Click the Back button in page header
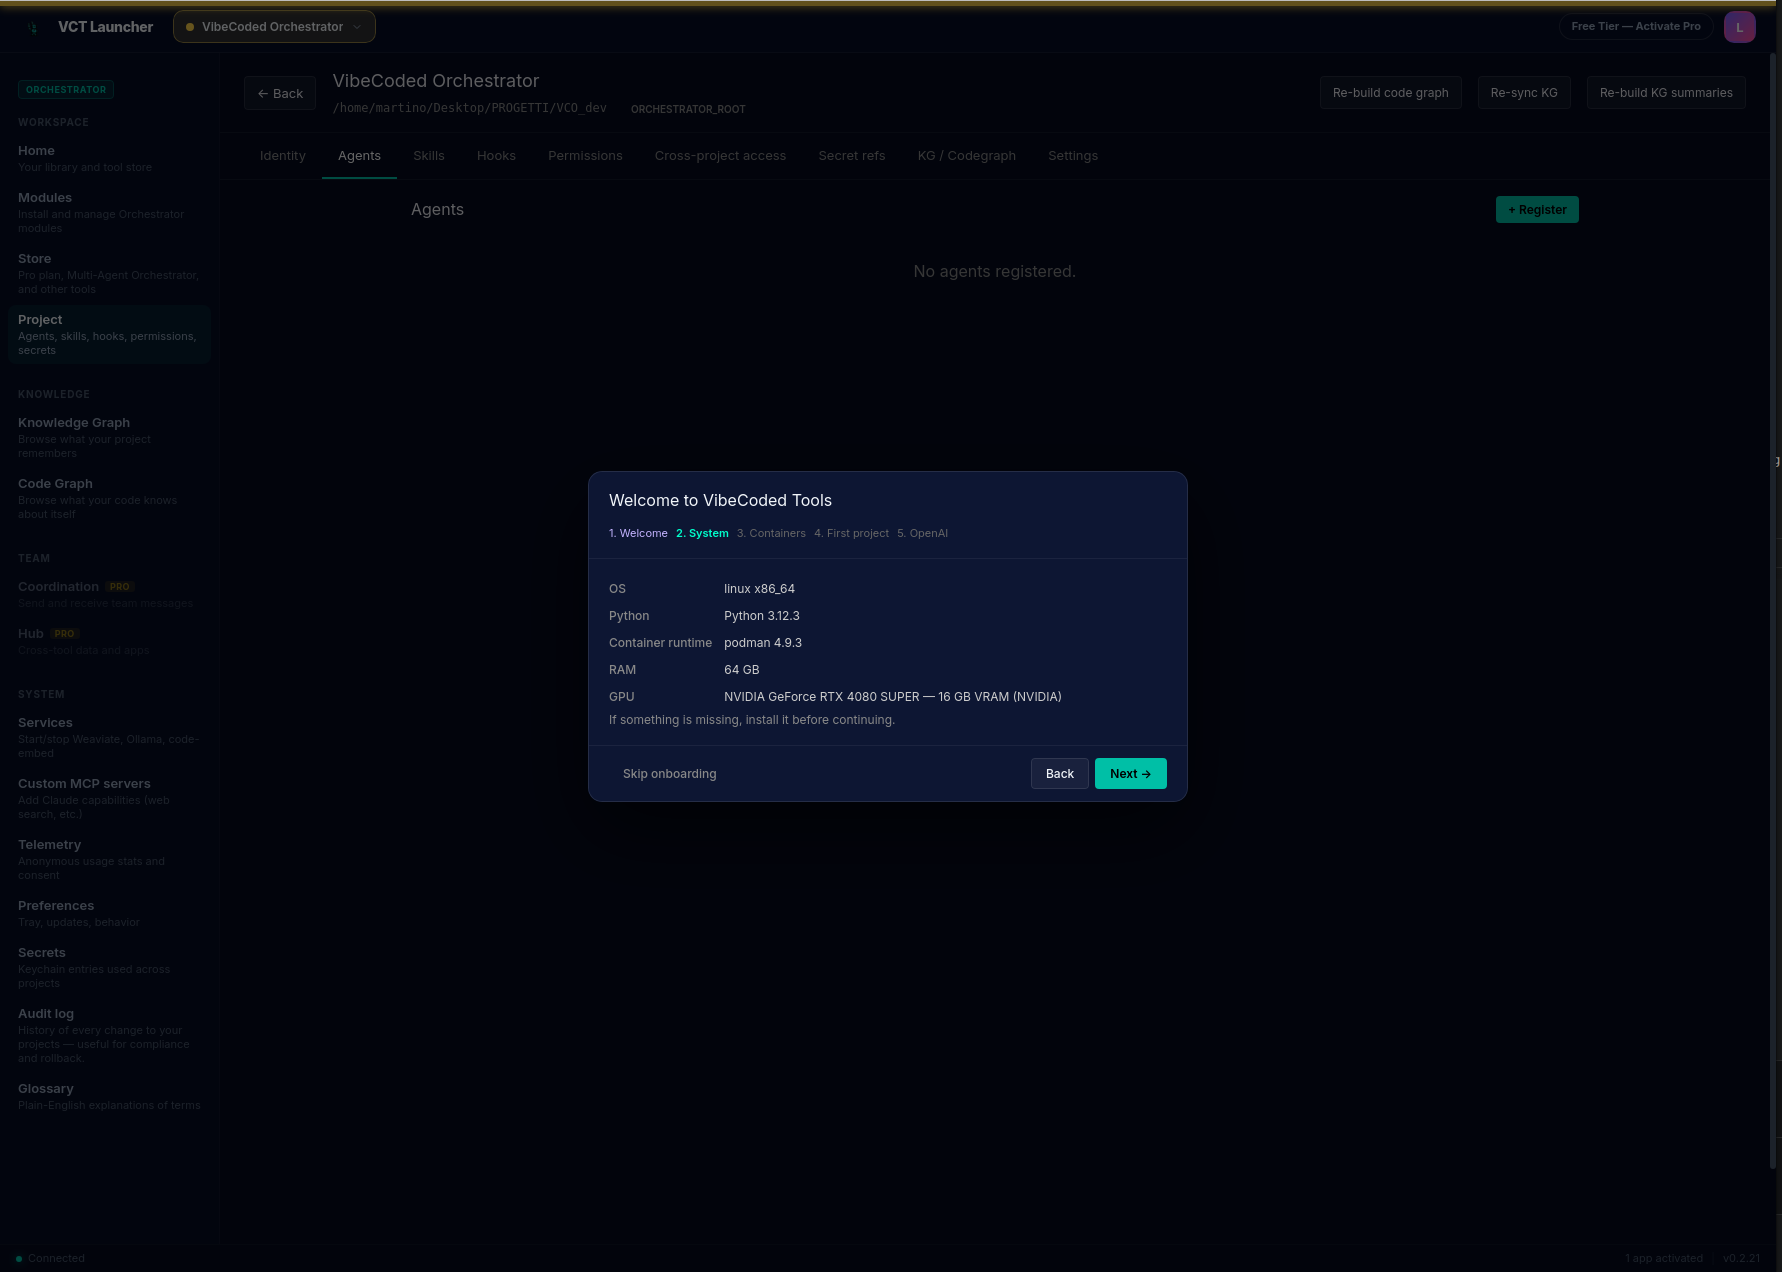The height and width of the screenshot is (1272, 1782). (x=280, y=93)
